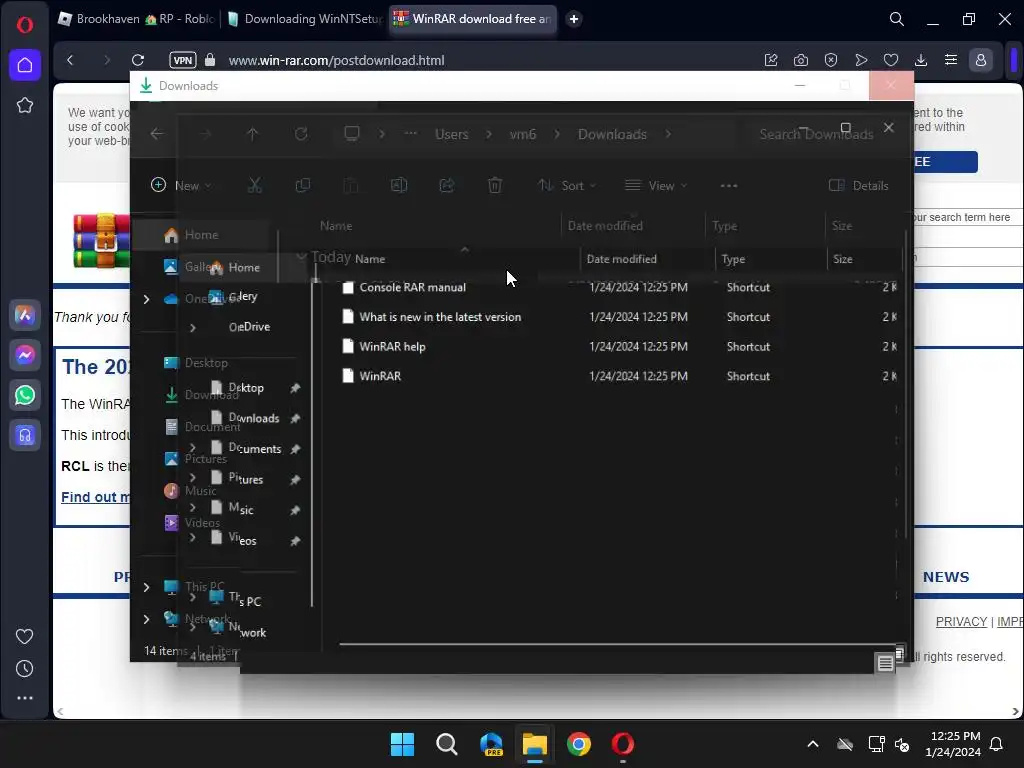Viewport: 1024px width, 768px height.
Task: Open the music Player in Opera sidebar
Action: pyautogui.click(x=25, y=436)
